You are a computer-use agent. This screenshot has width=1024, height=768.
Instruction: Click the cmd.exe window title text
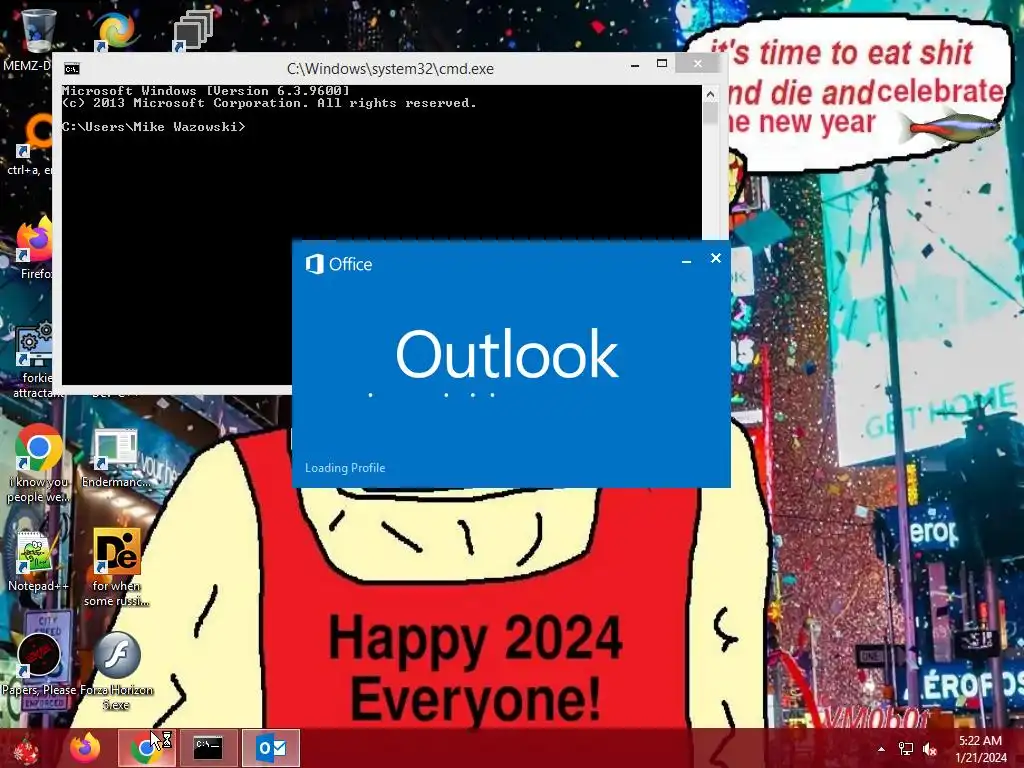(x=390, y=69)
